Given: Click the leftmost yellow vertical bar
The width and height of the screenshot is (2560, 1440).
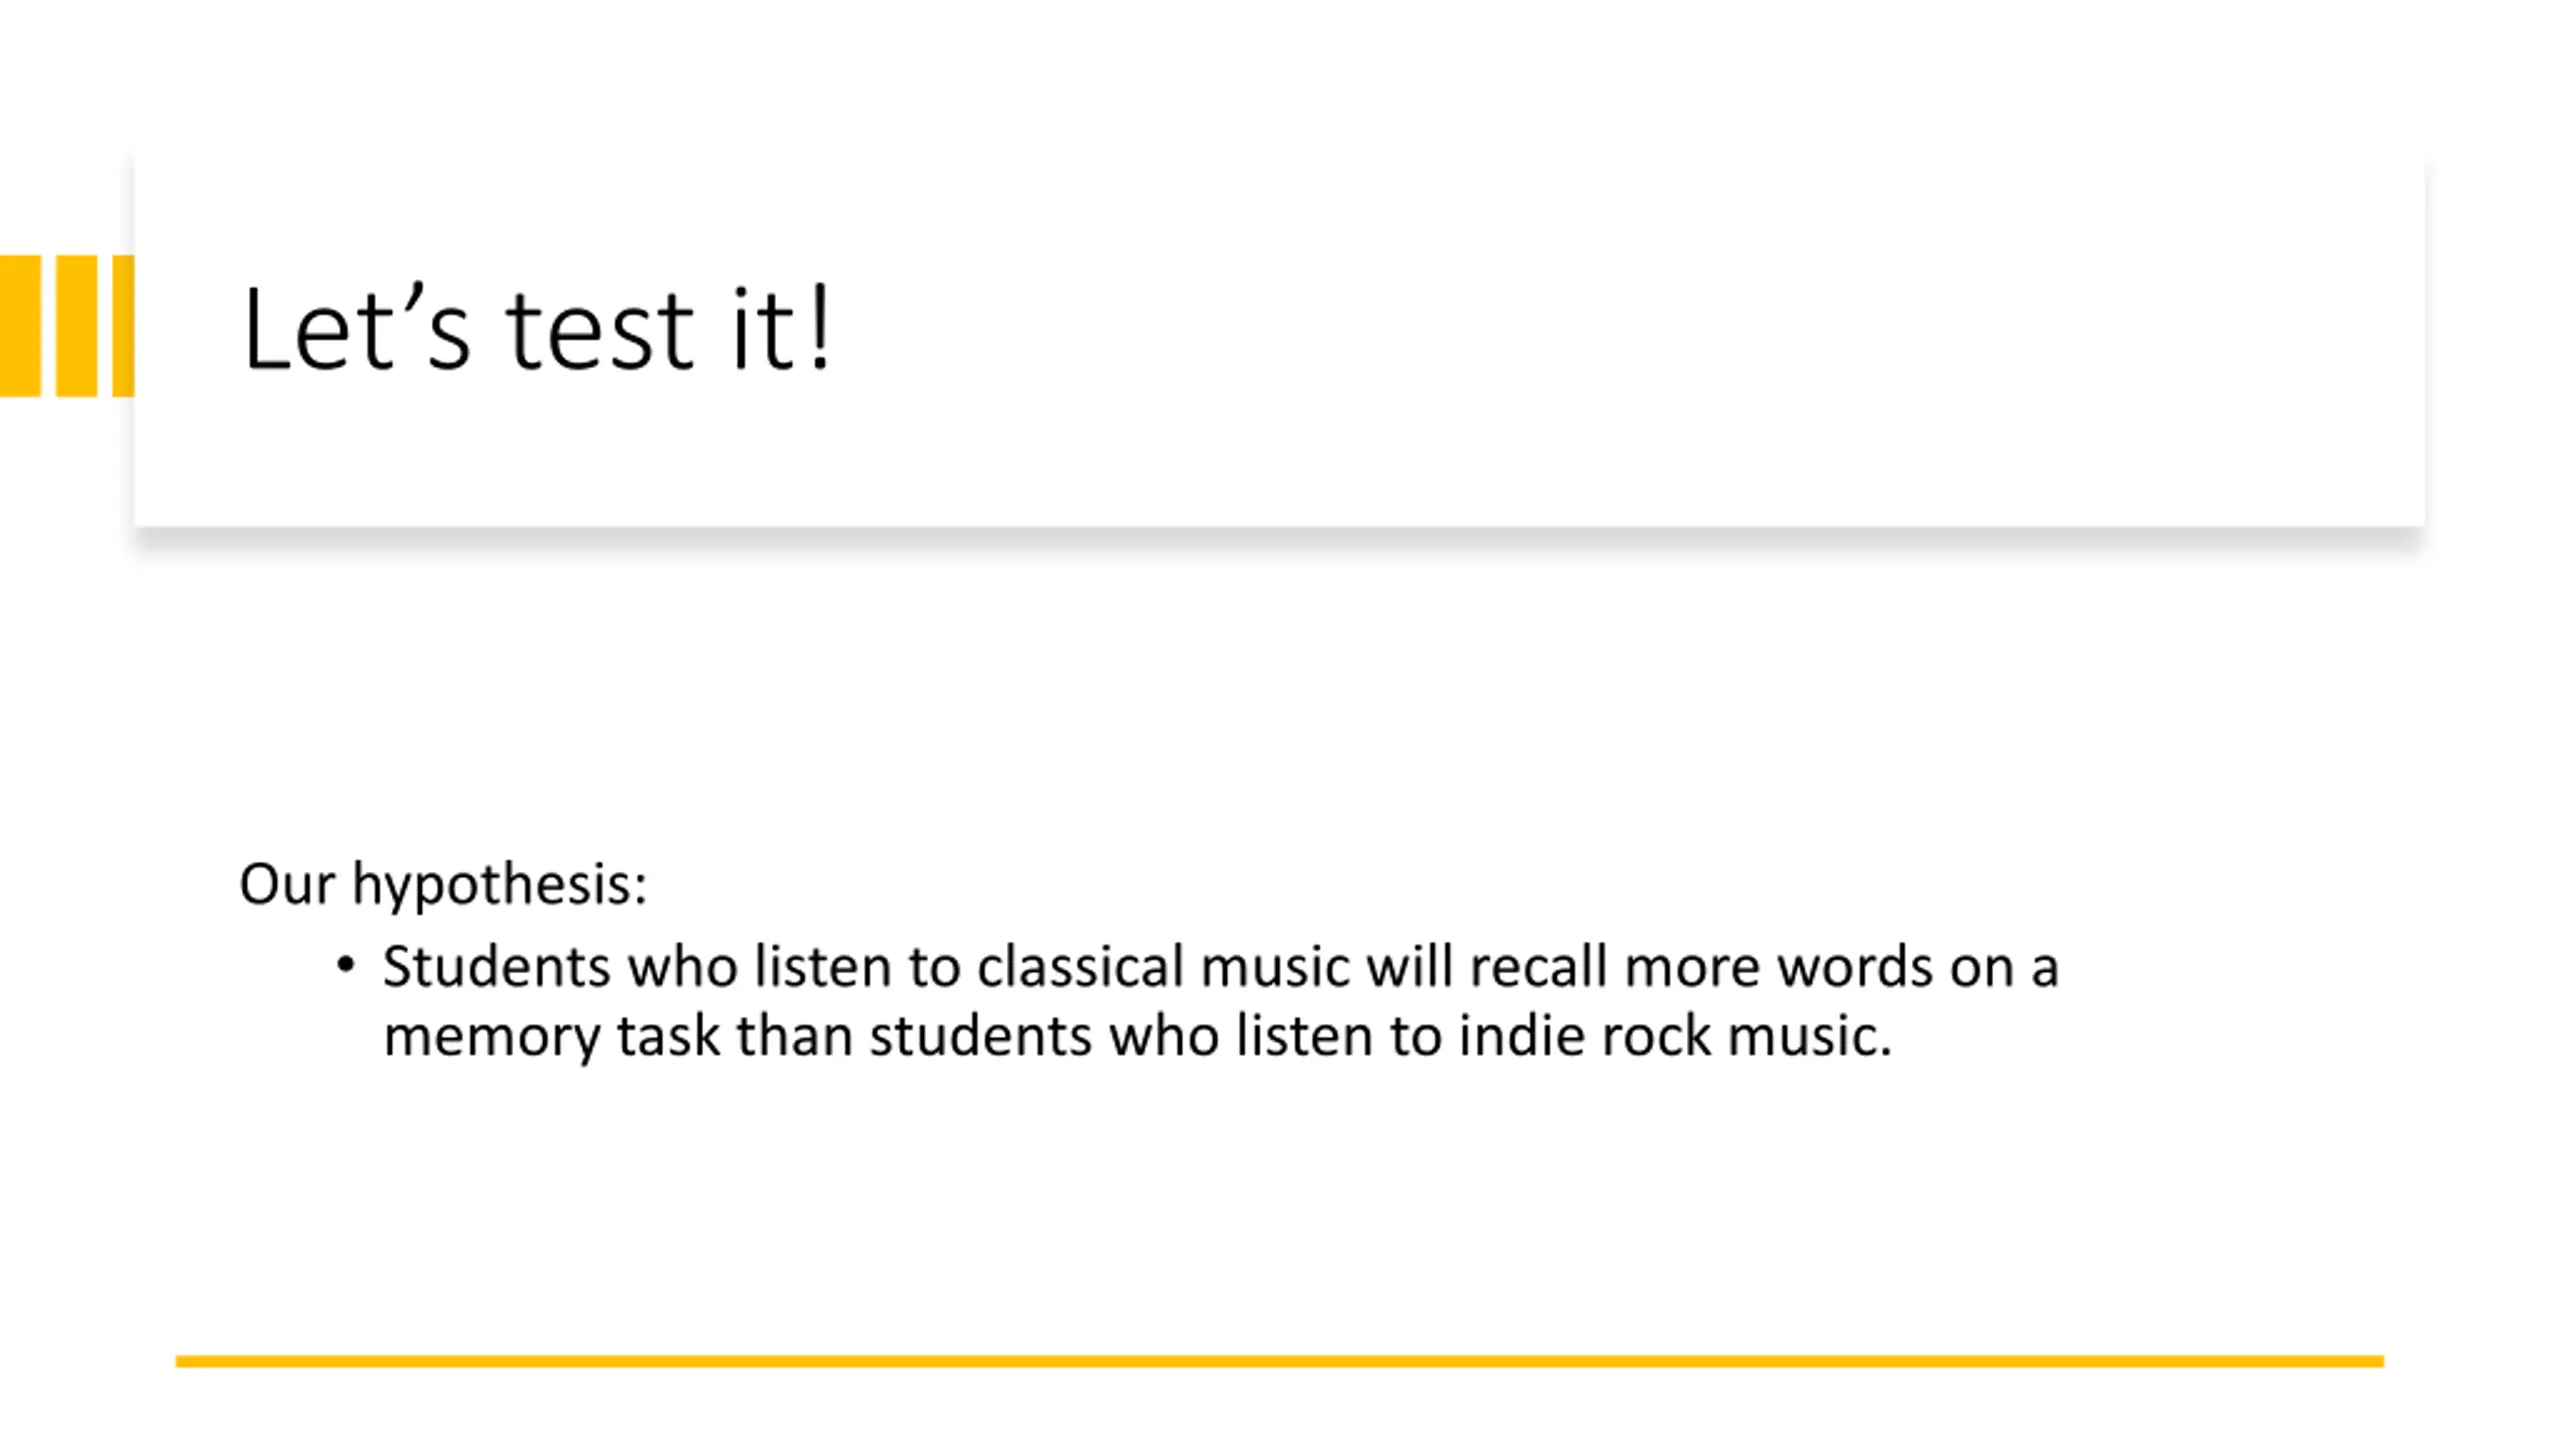Looking at the screenshot, I should (x=20, y=326).
